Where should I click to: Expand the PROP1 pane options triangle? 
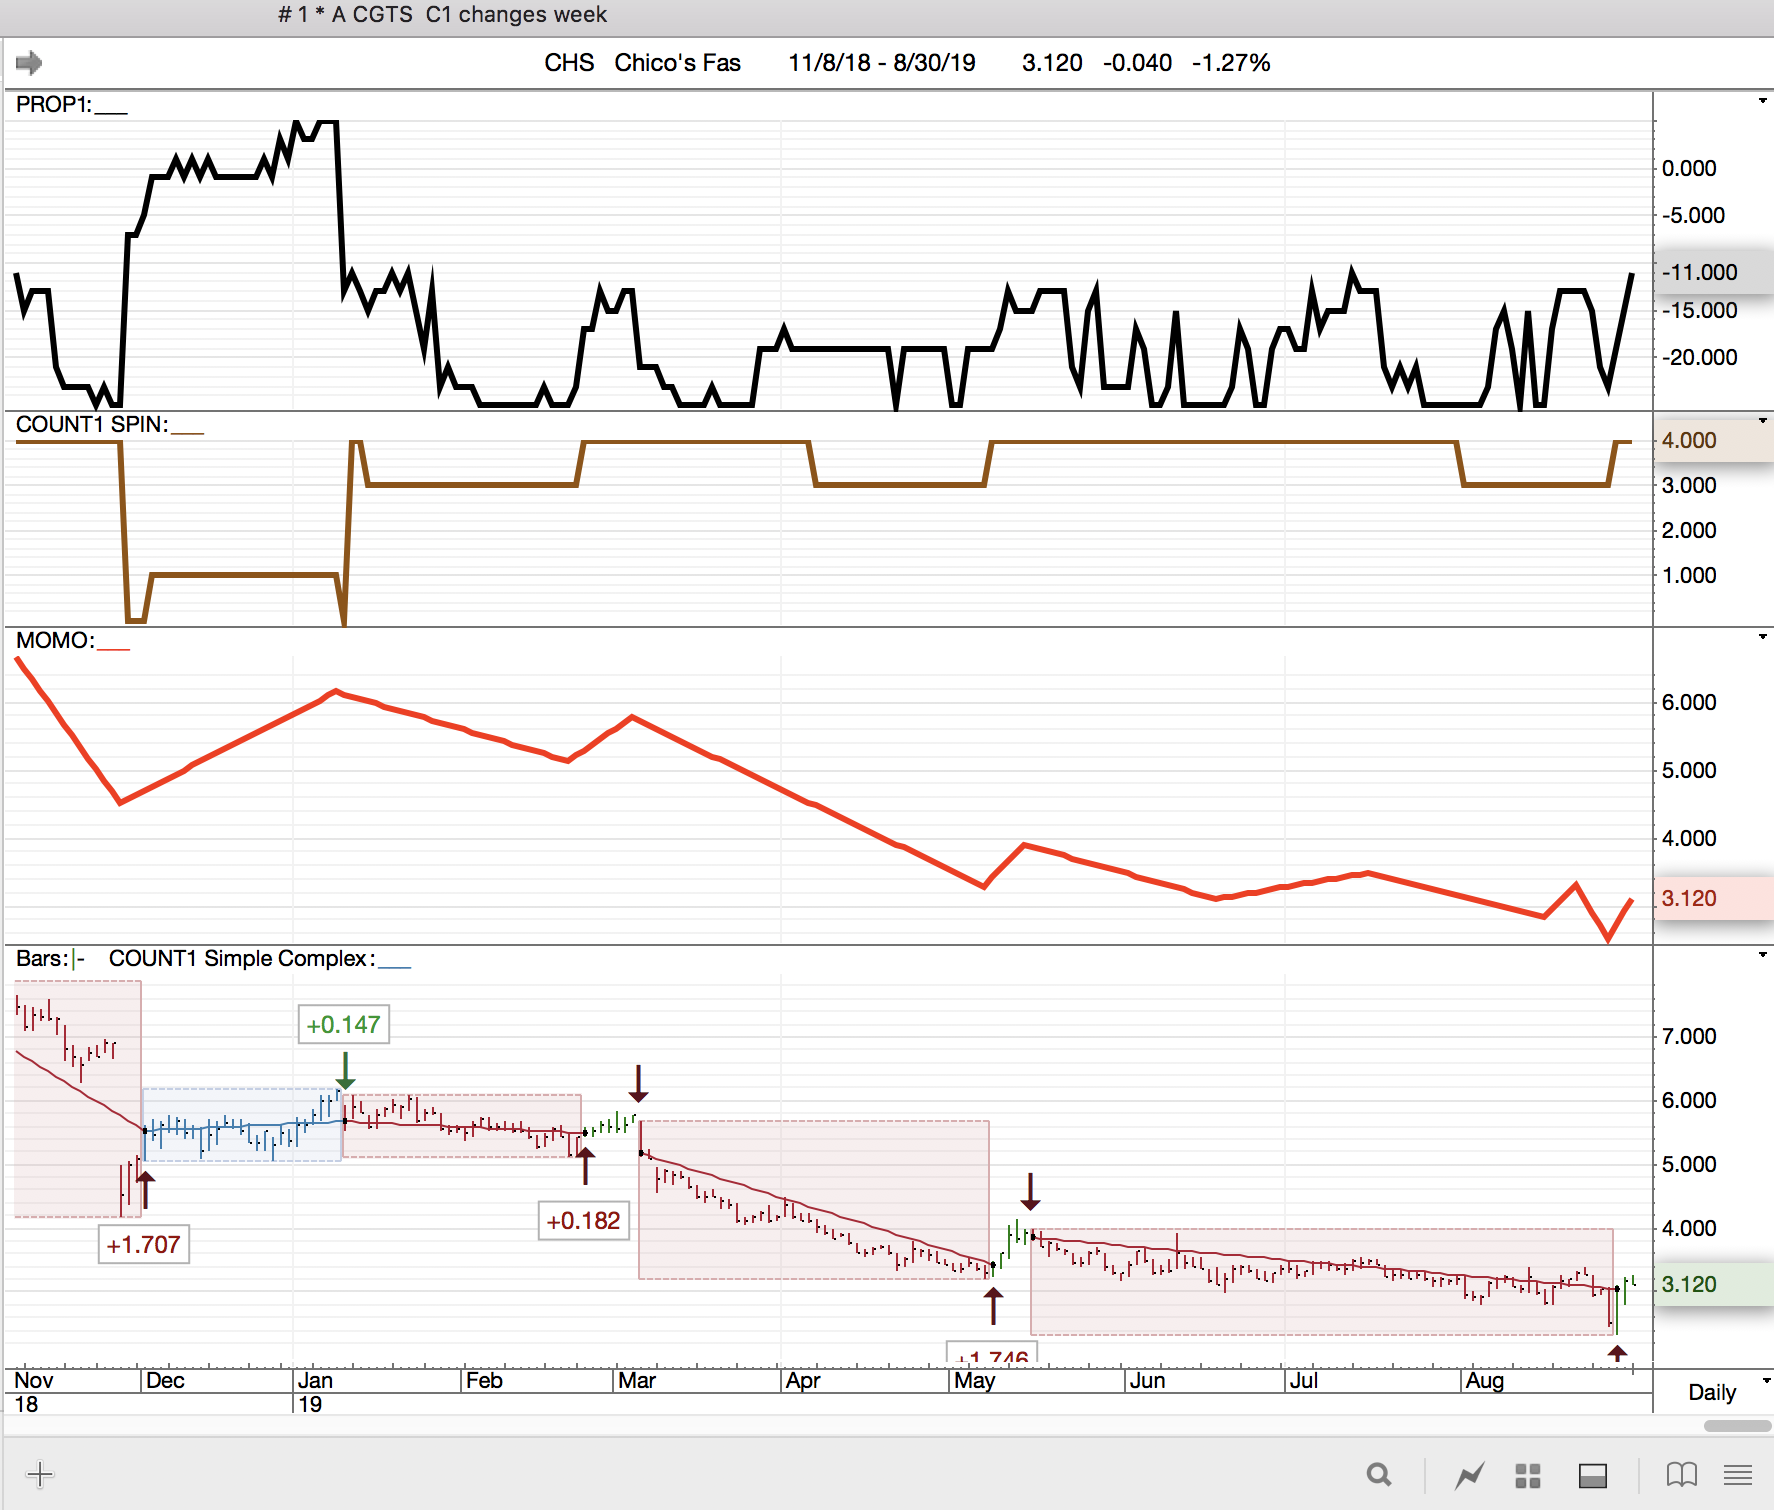pyautogui.click(x=1762, y=101)
